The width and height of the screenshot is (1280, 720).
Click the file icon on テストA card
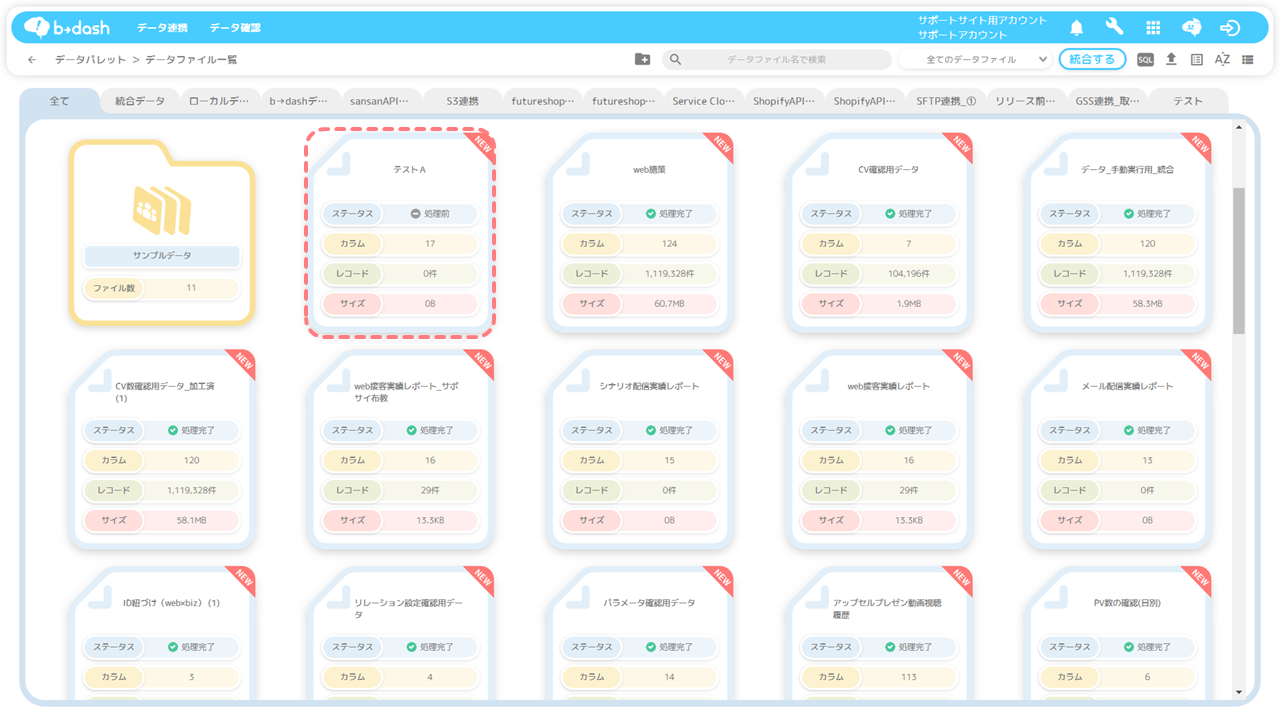339,164
